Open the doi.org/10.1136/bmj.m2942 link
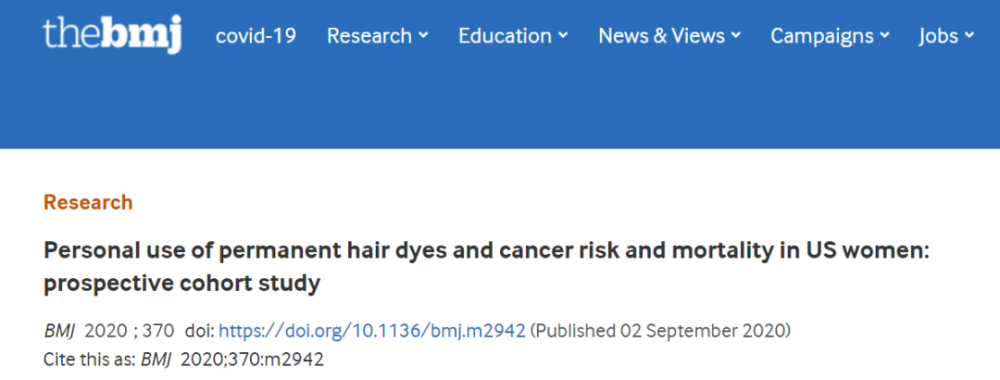Screen dimensions: 1000x380 [372, 332]
